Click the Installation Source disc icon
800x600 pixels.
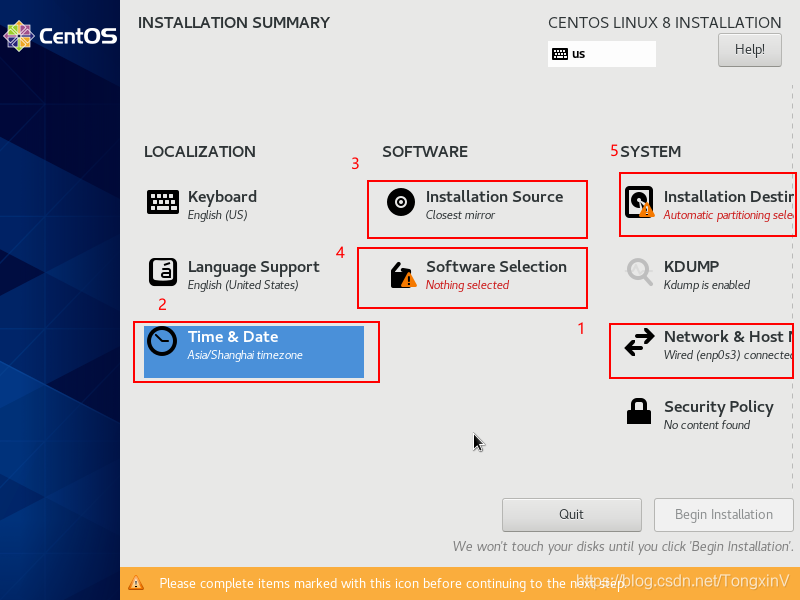click(x=401, y=202)
